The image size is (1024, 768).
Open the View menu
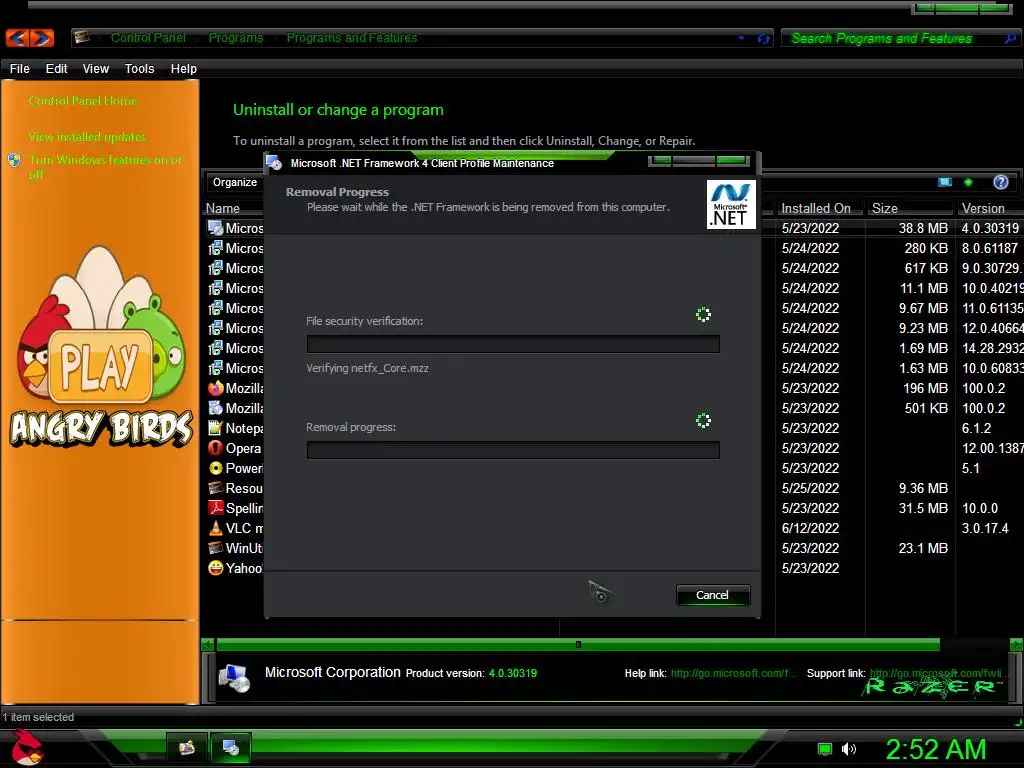point(95,69)
